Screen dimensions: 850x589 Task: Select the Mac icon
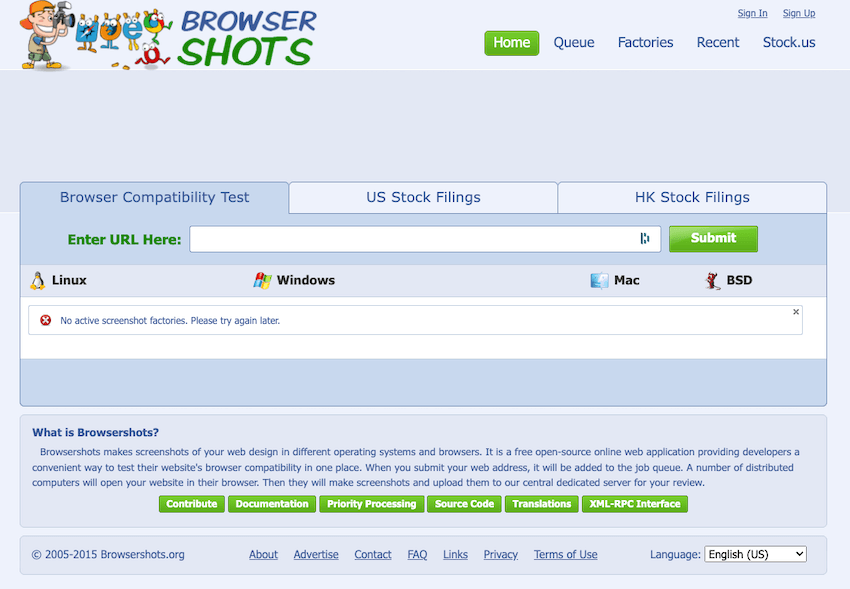click(x=600, y=280)
